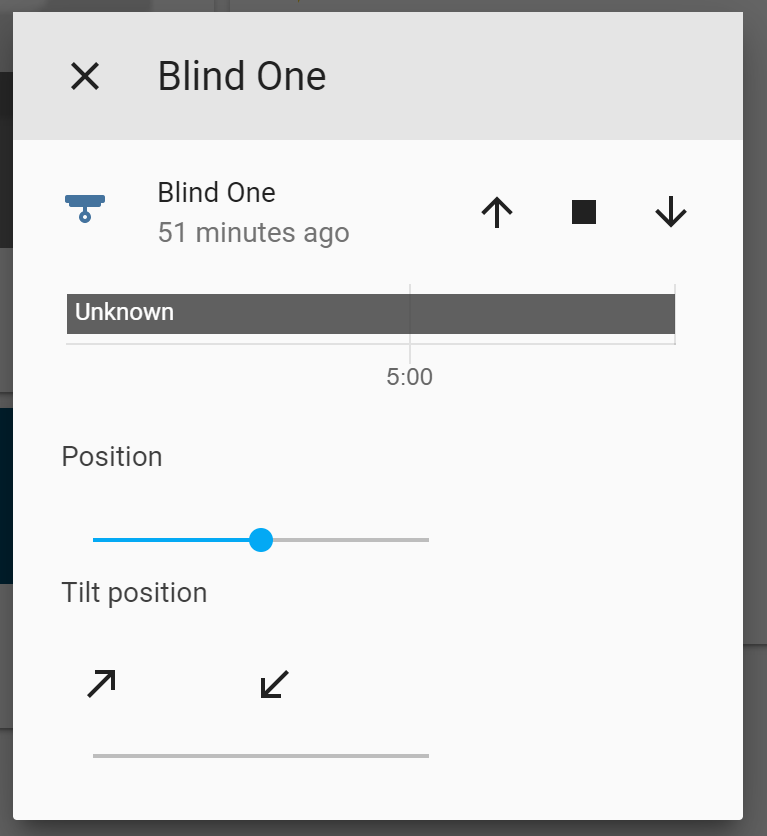Open the tilt with the up-right arrow
767x836 pixels.
pos(101,684)
